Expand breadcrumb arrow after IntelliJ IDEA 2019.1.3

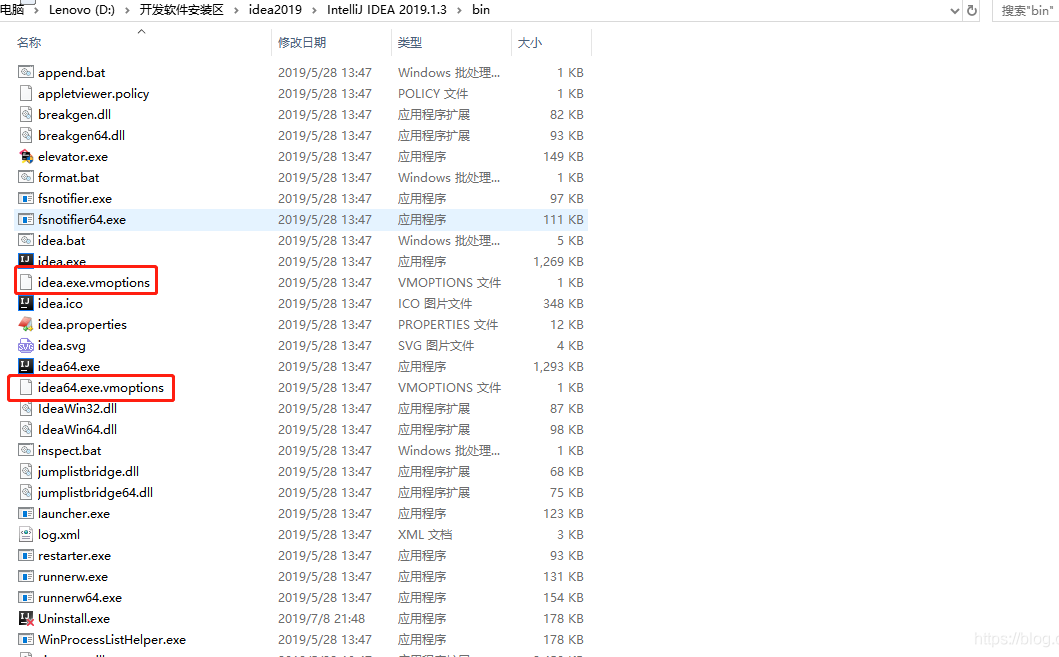(459, 10)
